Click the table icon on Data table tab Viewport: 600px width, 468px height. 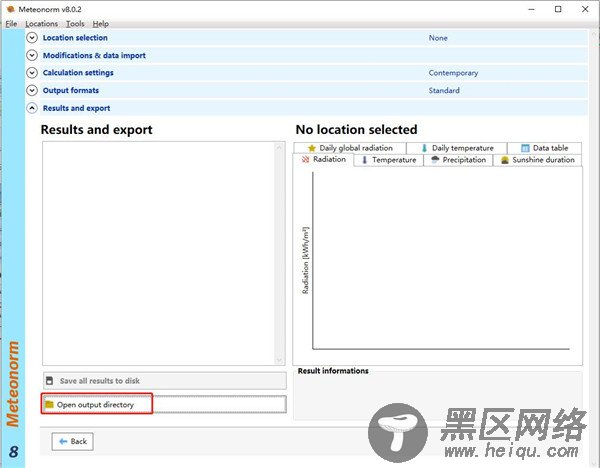[525, 148]
